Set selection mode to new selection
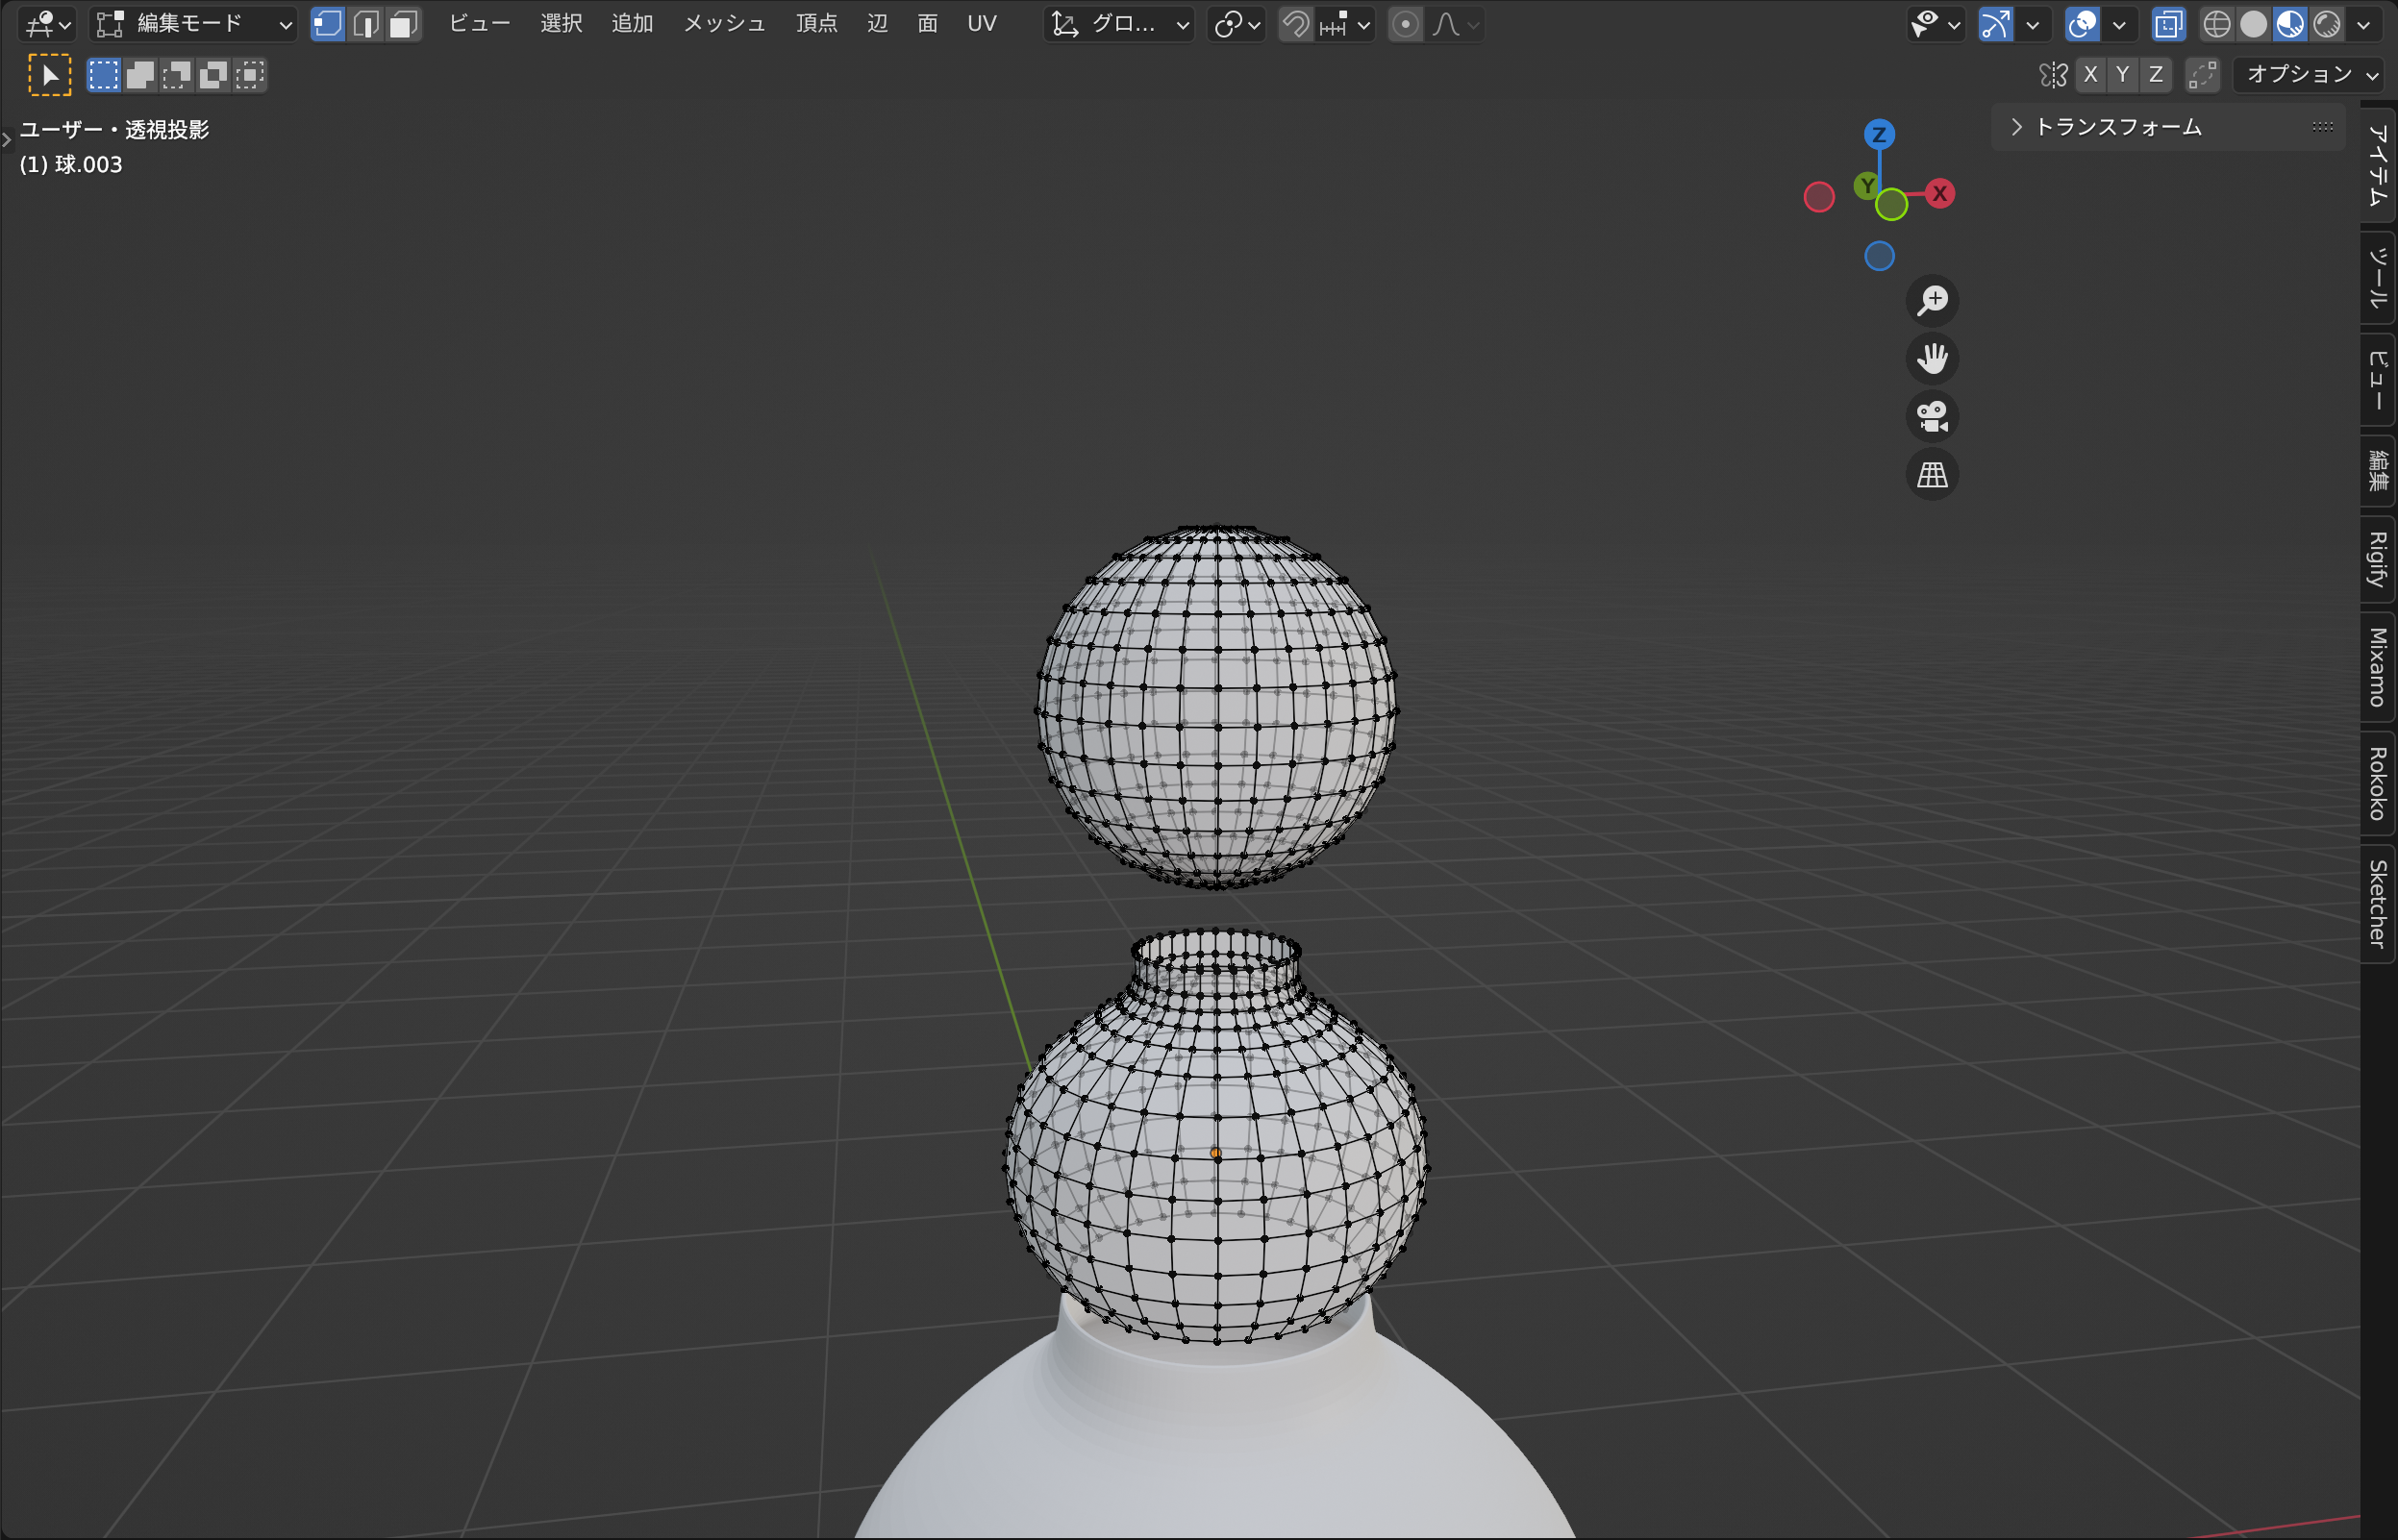Image resolution: width=2398 pixels, height=1540 pixels. 104,75
